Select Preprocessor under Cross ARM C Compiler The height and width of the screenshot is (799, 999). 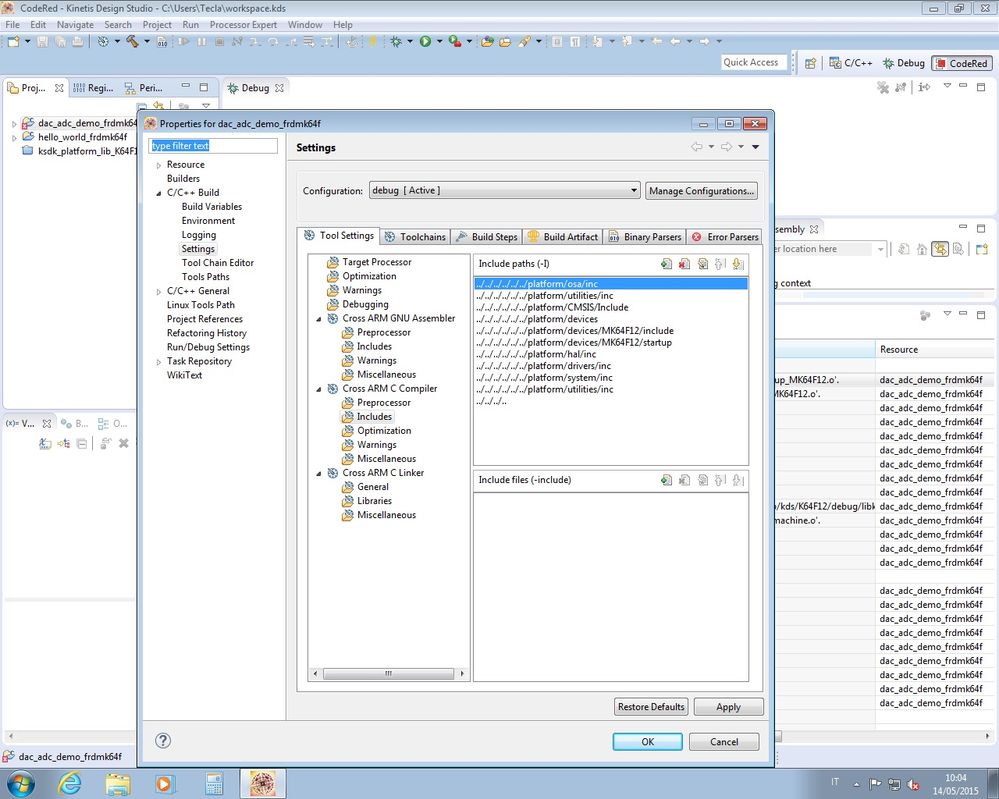pos(384,403)
